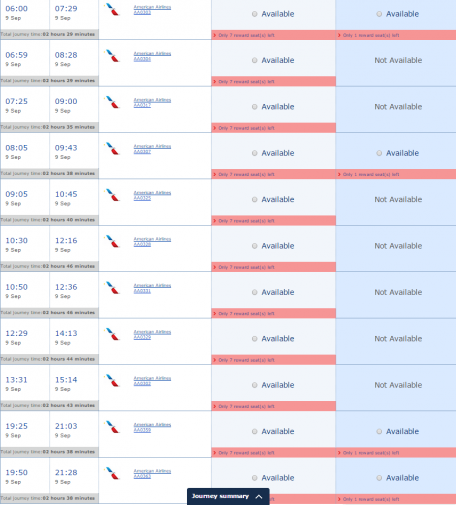456x505 pixels.
Task: Click airline logo on 19:50 departure row
Action: [112, 473]
